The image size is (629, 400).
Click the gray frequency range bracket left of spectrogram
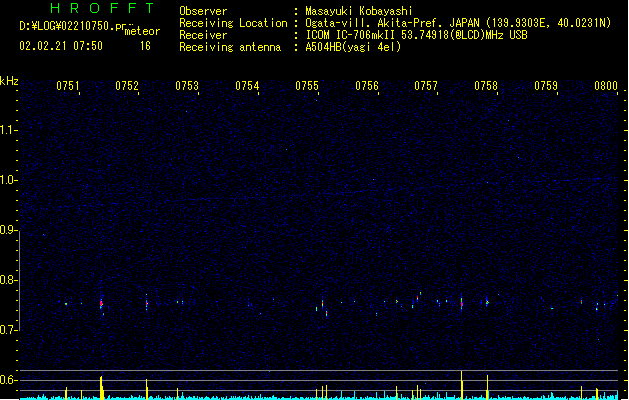pyautogui.click(x=19, y=280)
